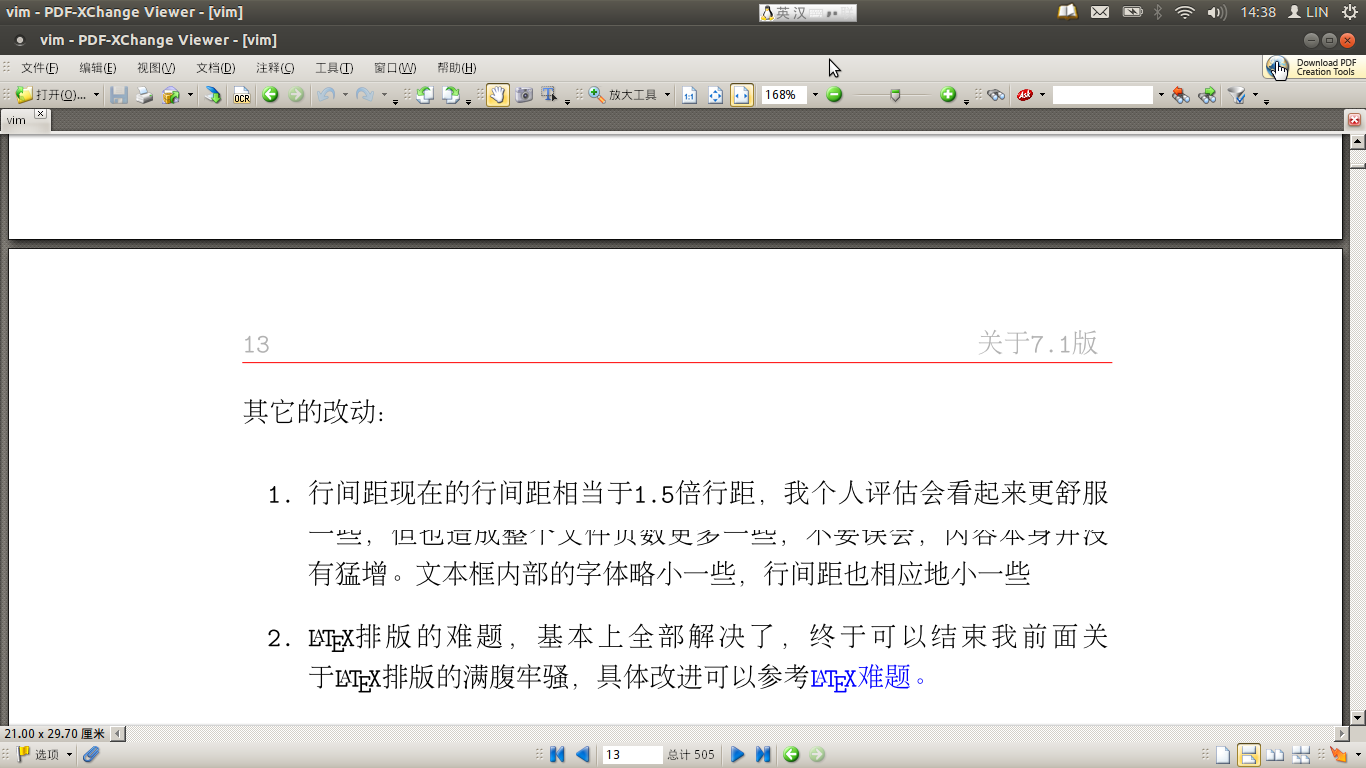Click in the toolbar search text field

(1103, 95)
